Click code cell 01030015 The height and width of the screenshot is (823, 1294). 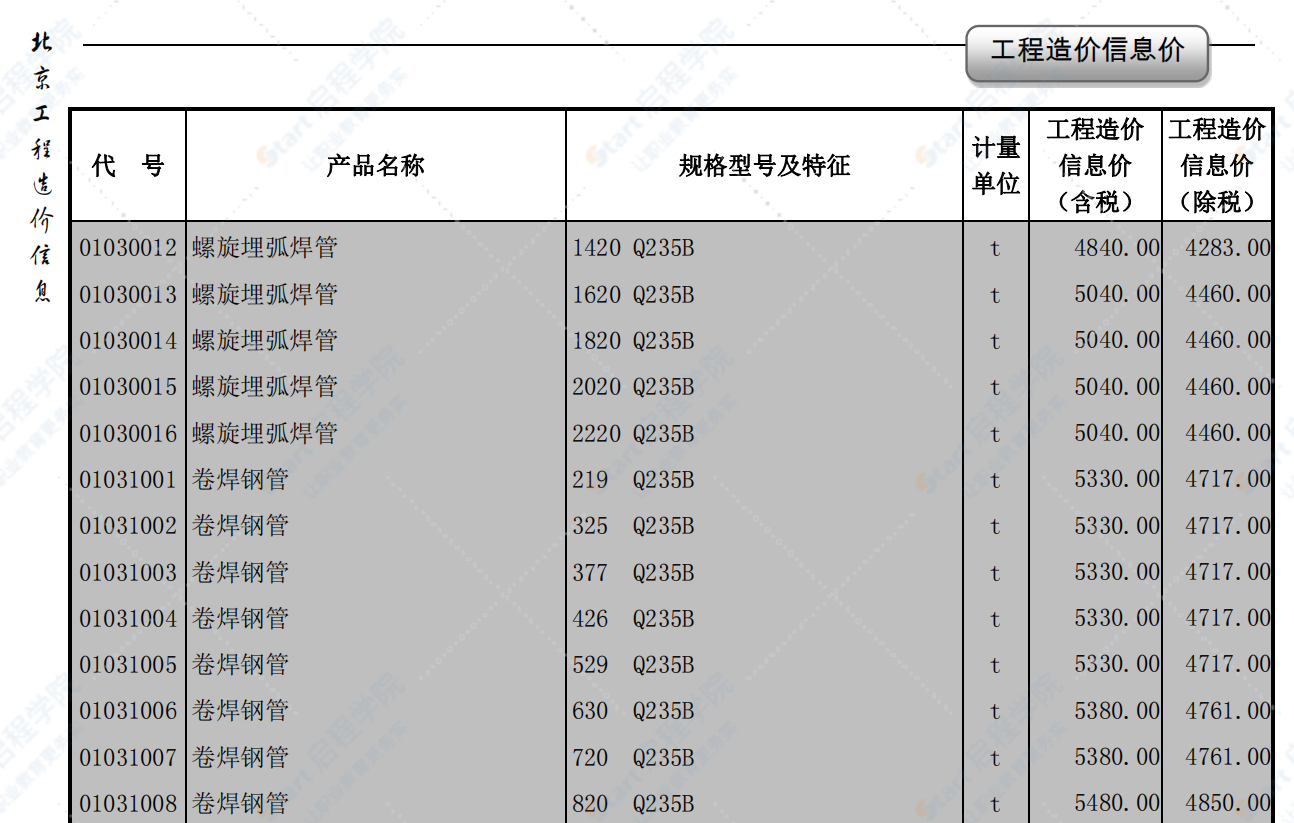(x=128, y=387)
